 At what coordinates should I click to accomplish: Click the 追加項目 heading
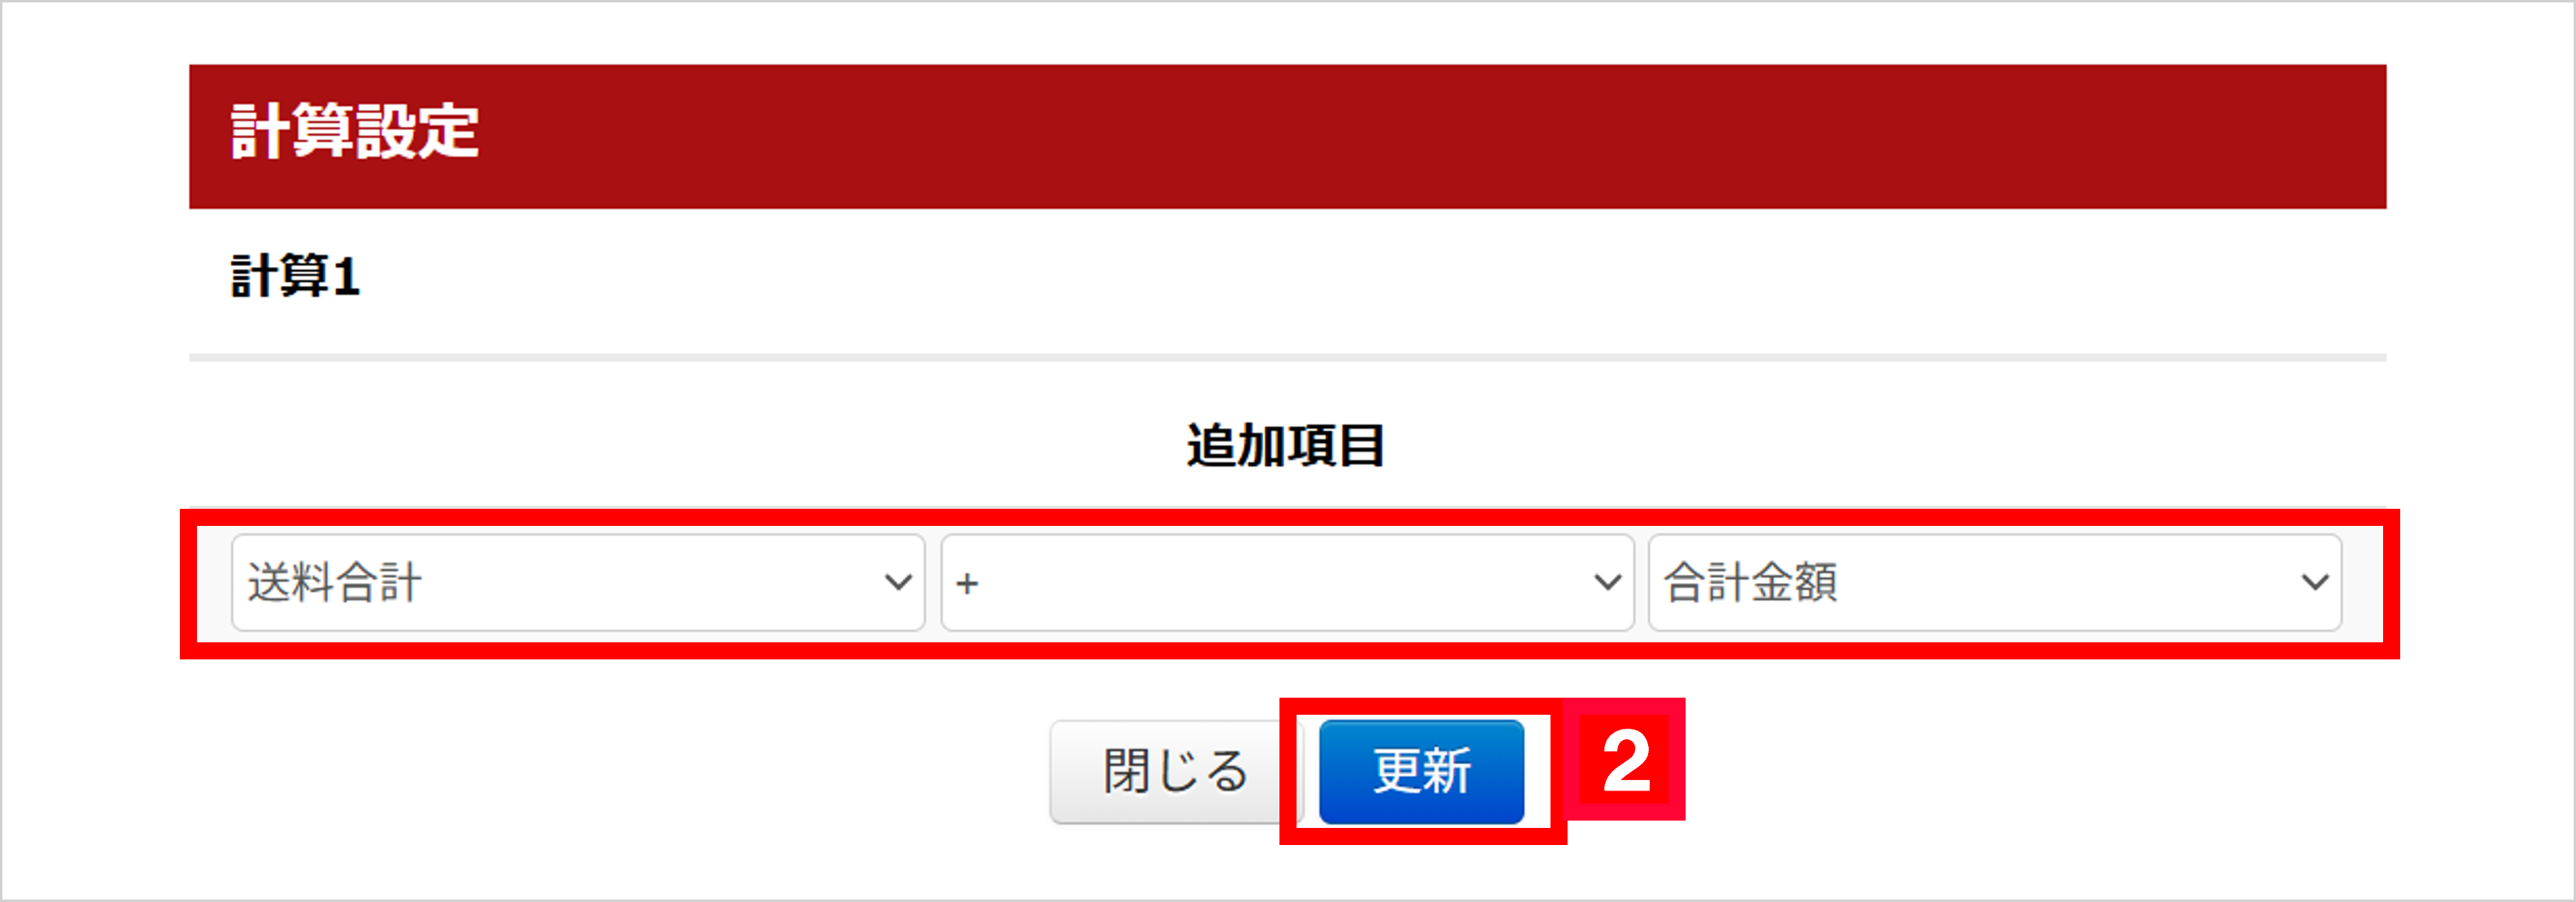[1286, 445]
